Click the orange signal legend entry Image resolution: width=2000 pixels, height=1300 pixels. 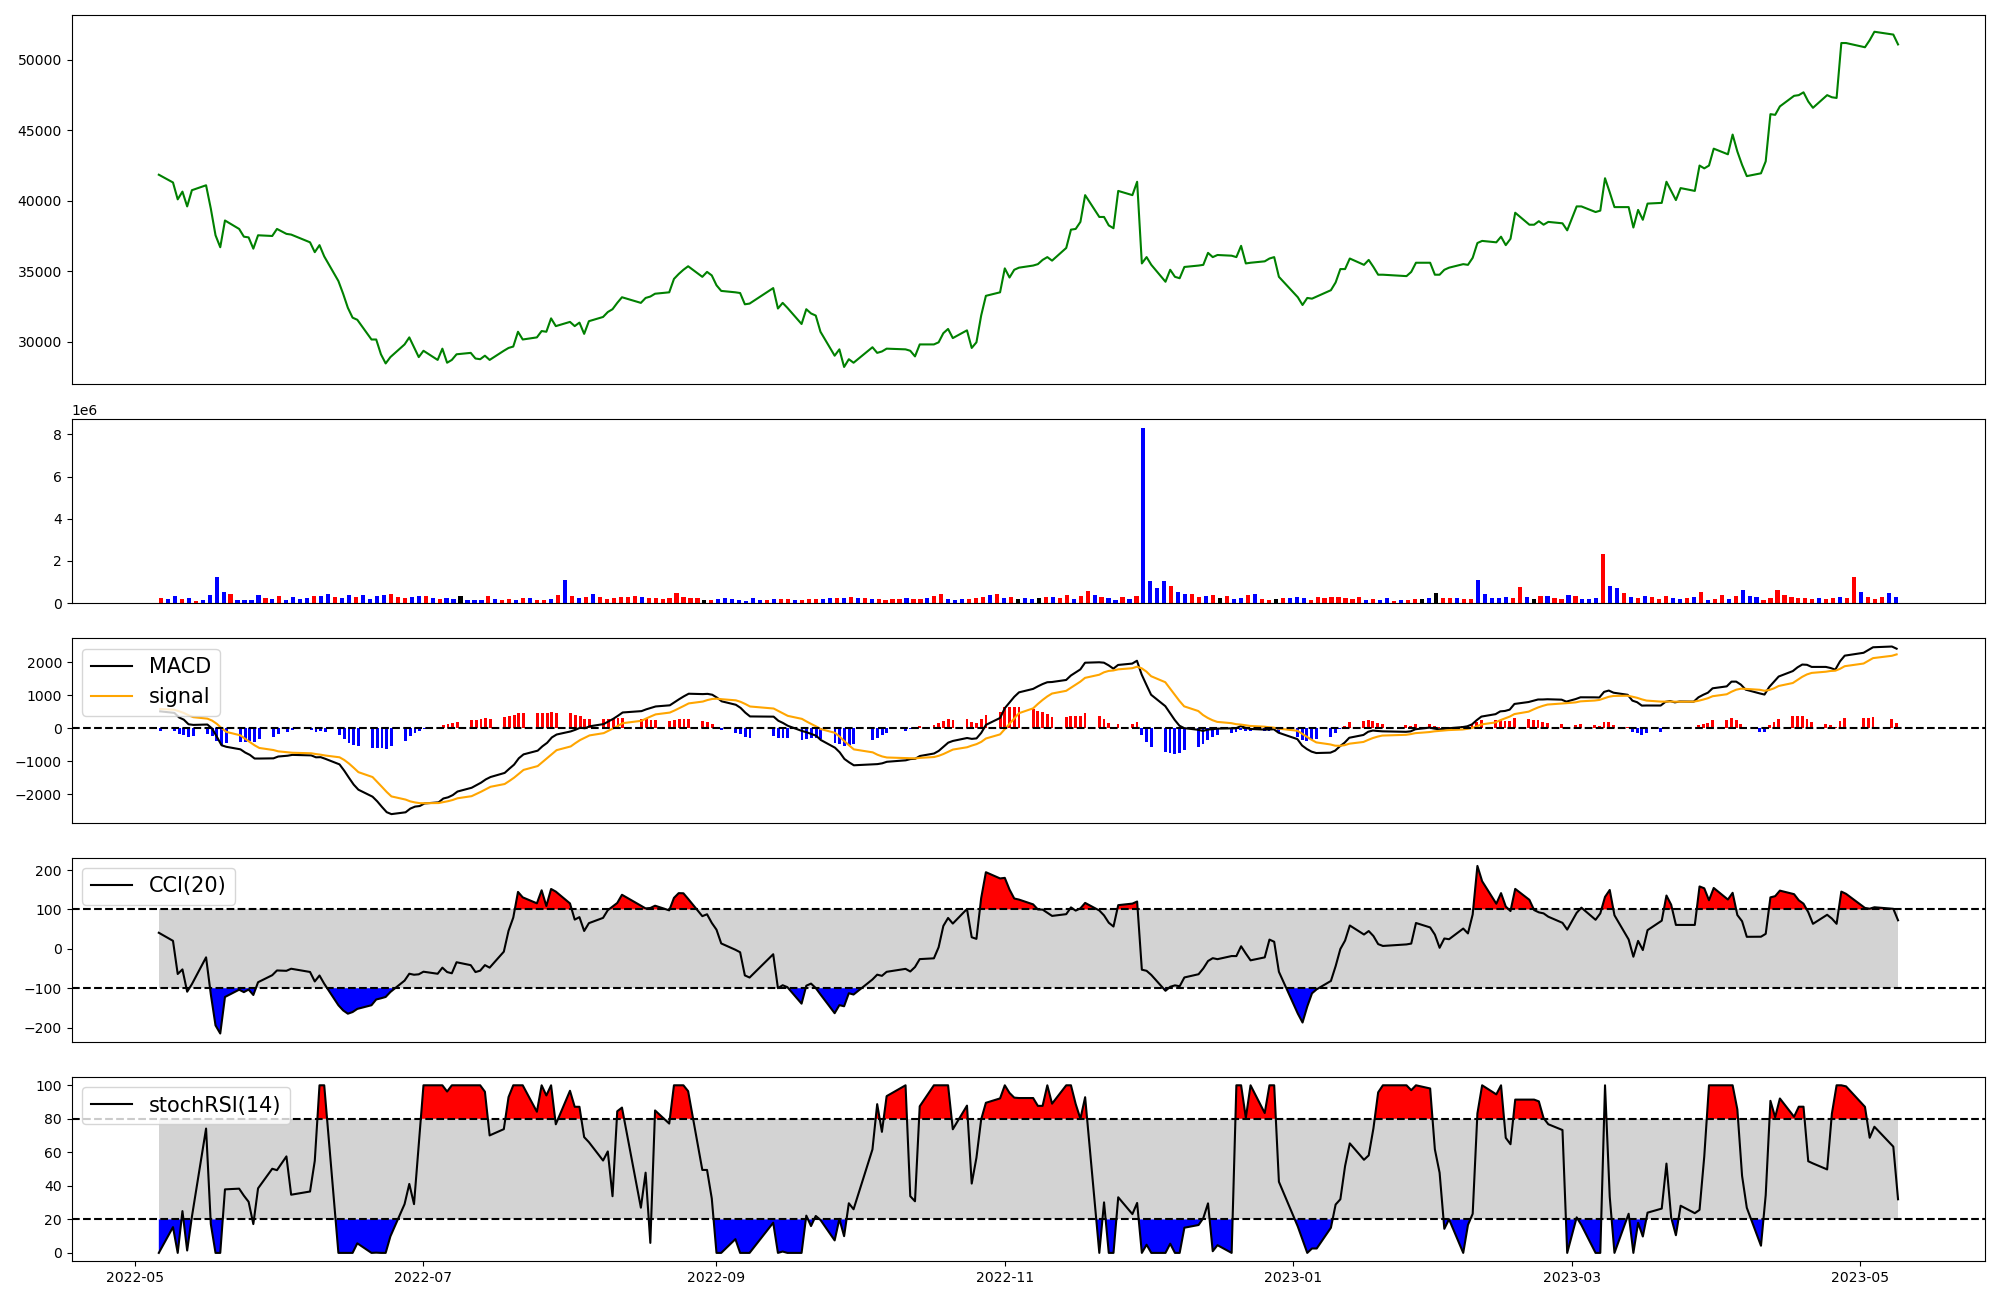179,696
